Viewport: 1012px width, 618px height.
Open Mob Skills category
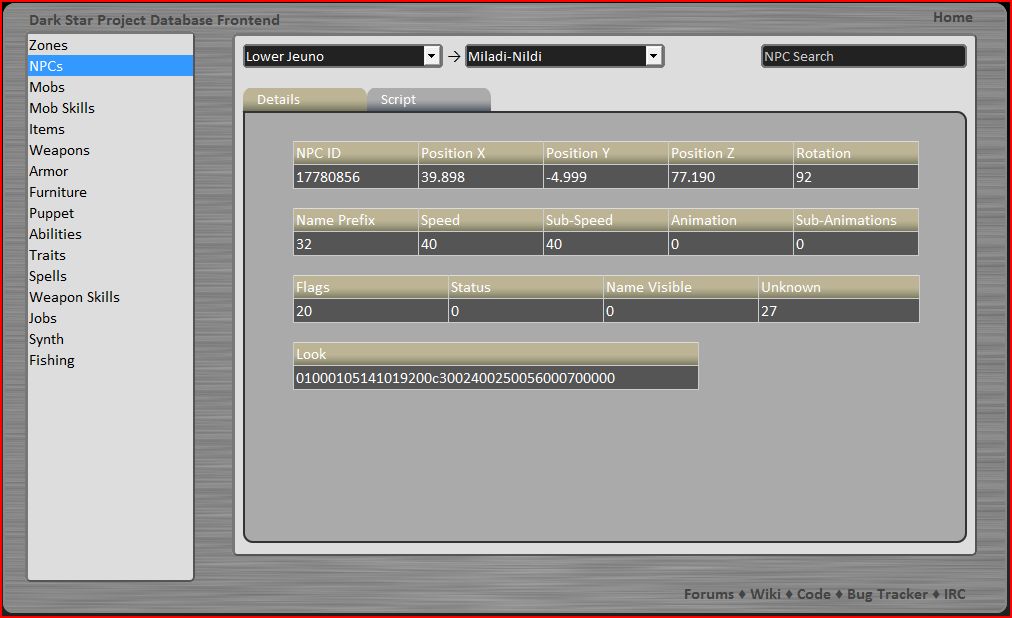(62, 108)
